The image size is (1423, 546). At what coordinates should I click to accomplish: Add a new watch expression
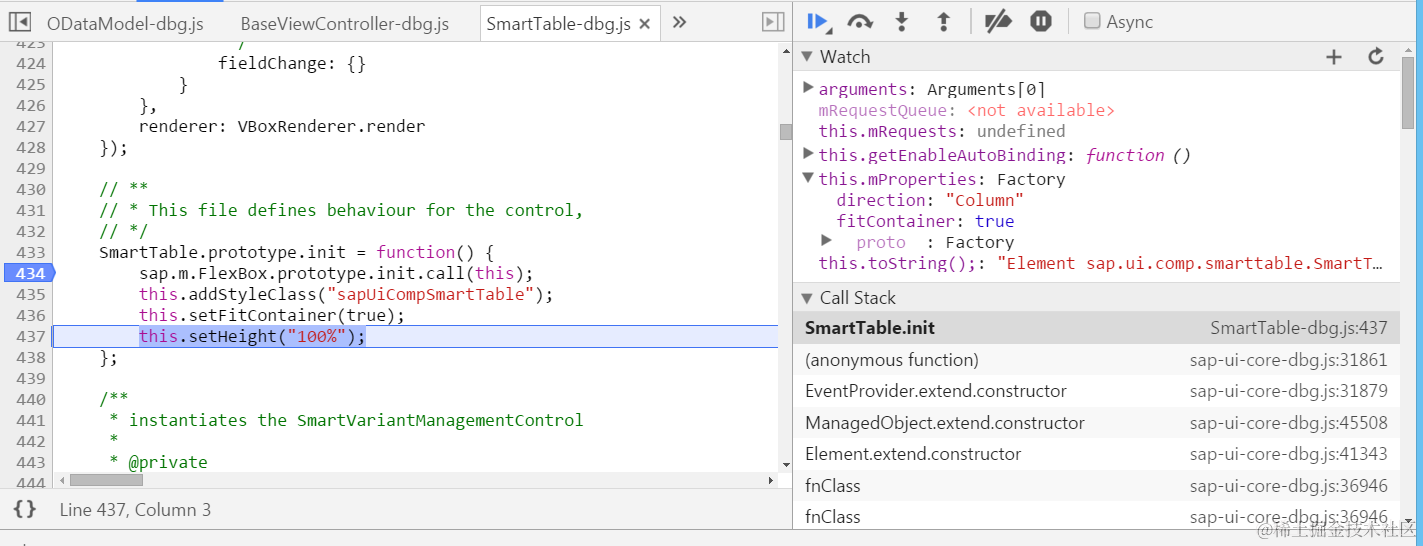[1333, 57]
